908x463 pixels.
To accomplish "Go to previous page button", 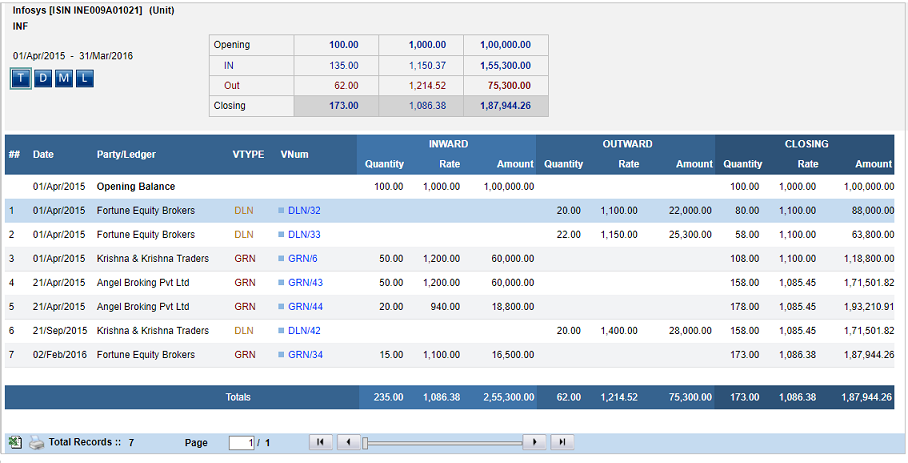I will point(349,442).
